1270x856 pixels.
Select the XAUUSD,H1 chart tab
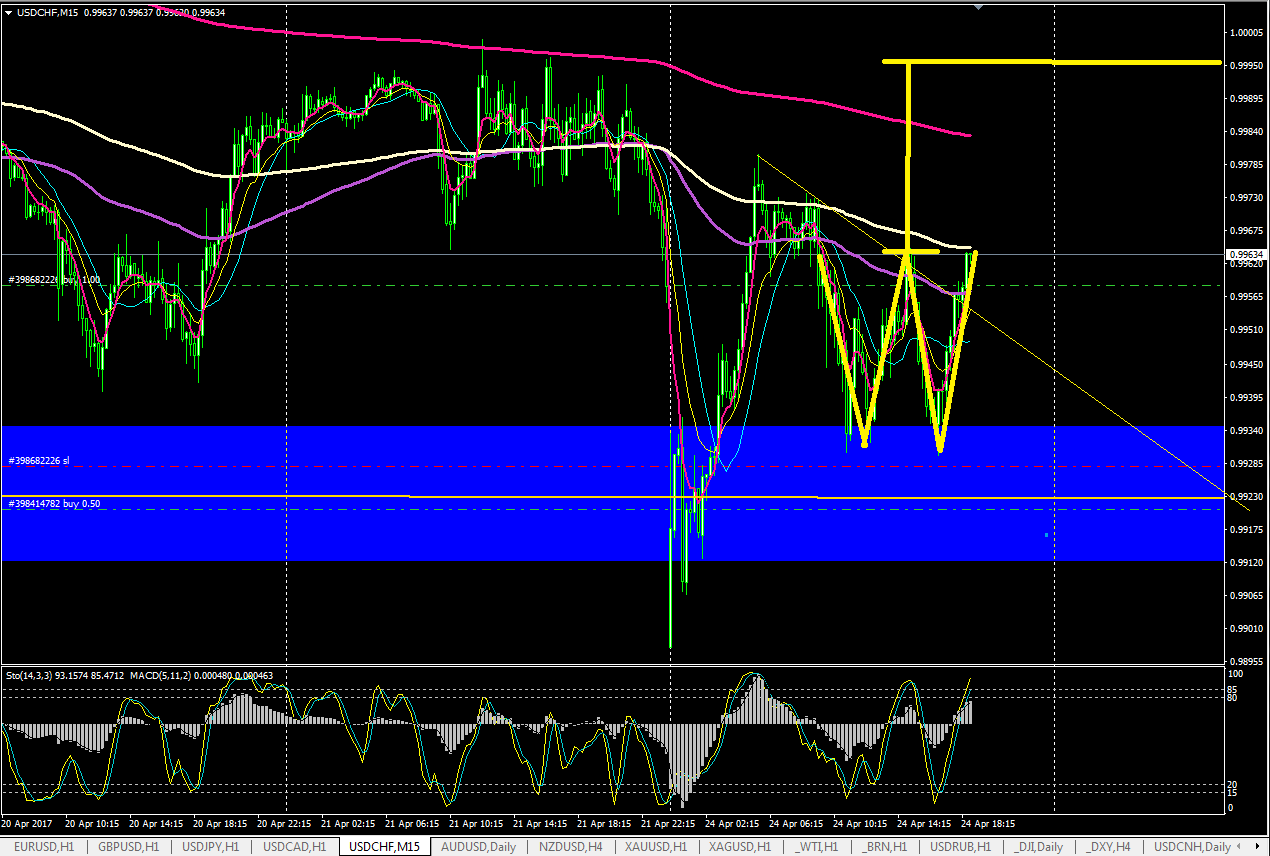[x=656, y=847]
